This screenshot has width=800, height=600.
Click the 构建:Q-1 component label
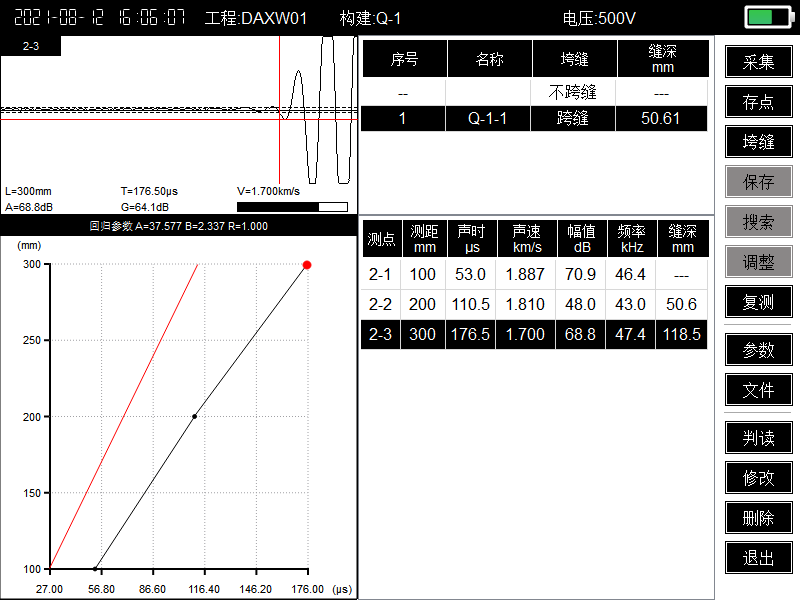[370, 18]
